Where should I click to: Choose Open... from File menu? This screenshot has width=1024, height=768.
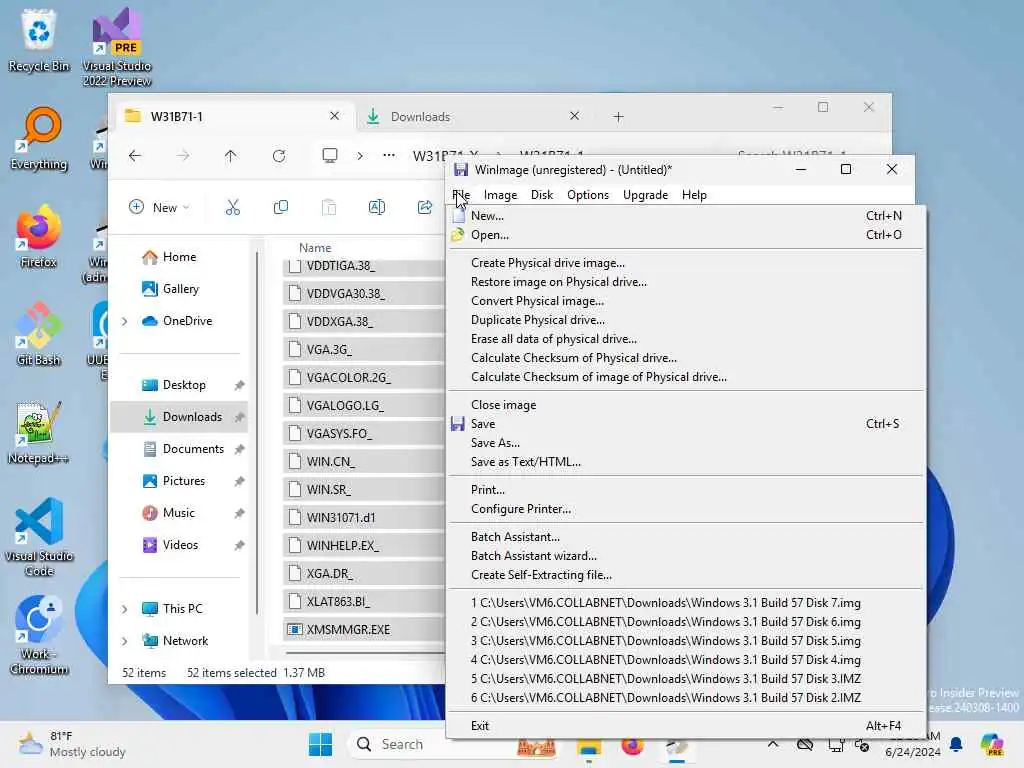(x=686, y=235)
